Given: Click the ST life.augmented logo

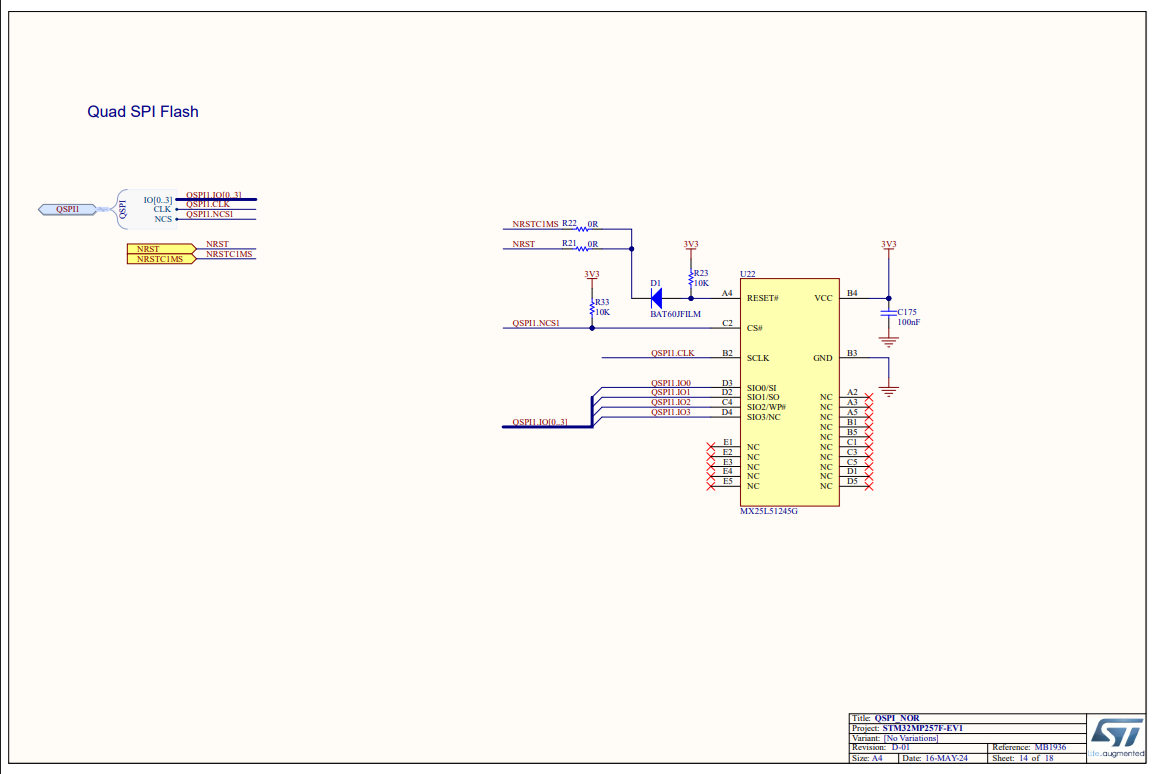Looking at the screenshot, I should pyautogui.click(x=1116, y=738).
